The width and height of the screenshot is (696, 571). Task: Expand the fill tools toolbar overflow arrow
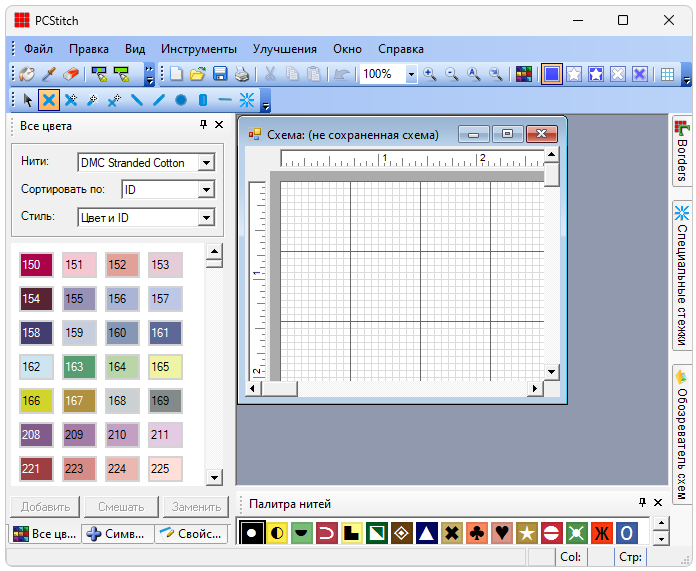coord(150,75)
